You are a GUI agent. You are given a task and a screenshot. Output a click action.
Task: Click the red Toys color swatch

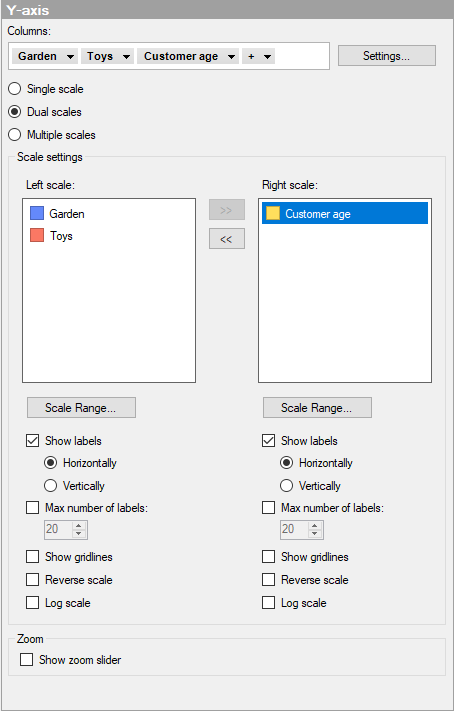(x=37, y=235)
